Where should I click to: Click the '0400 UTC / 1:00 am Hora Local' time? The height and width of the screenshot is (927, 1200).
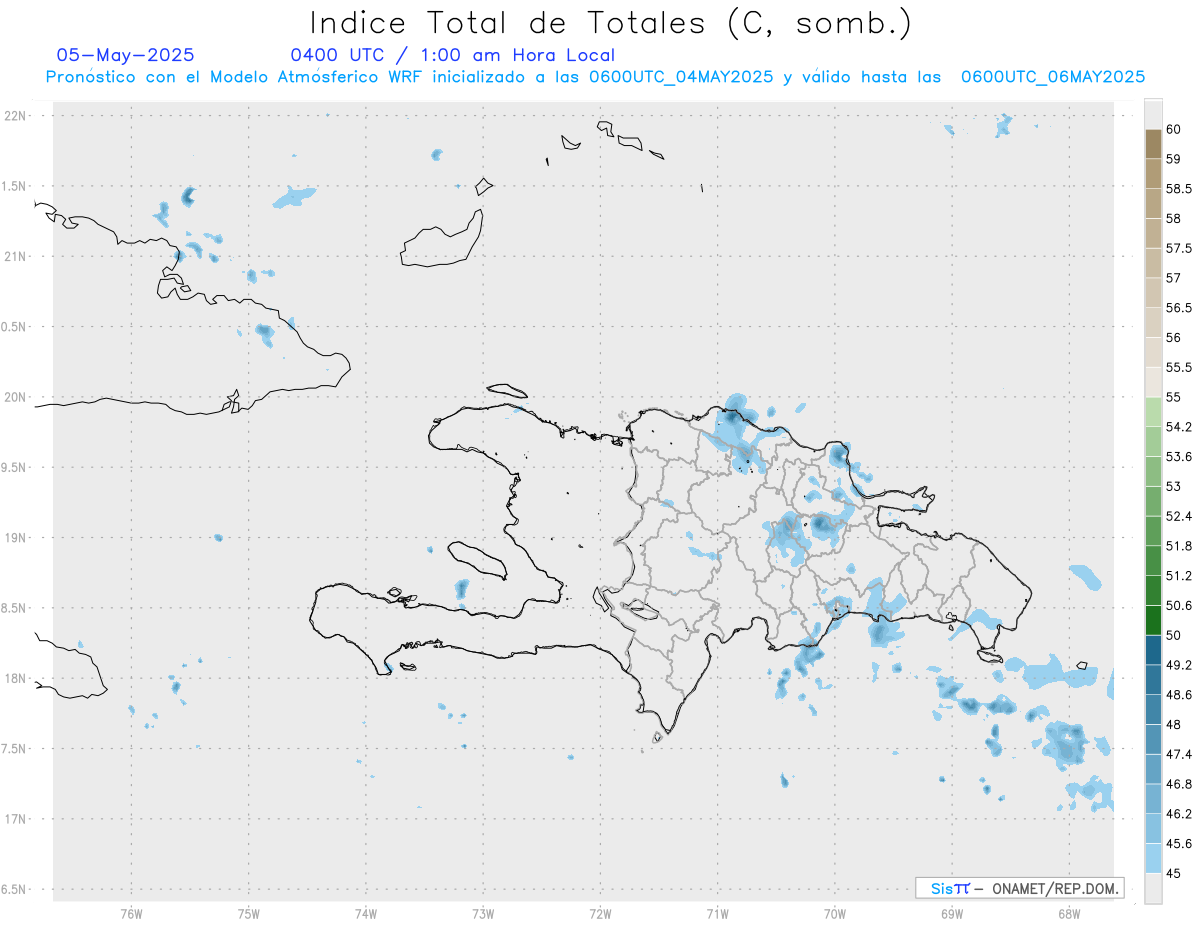pos(453,55)
